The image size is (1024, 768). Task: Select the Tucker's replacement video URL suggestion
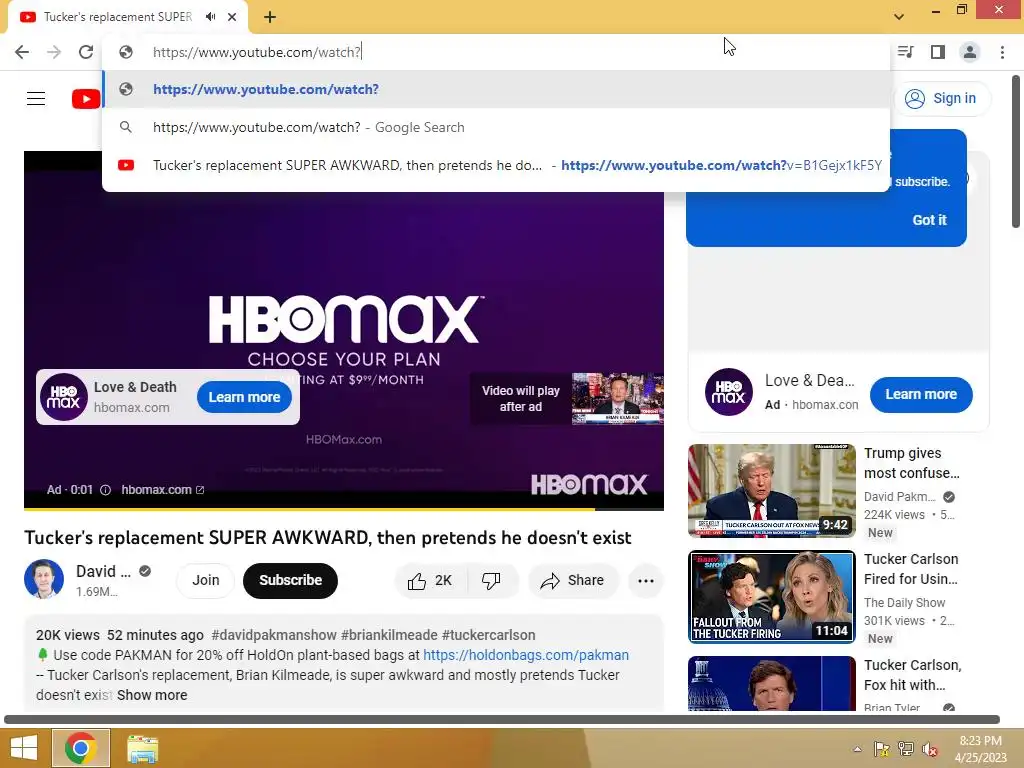[496, 165]
